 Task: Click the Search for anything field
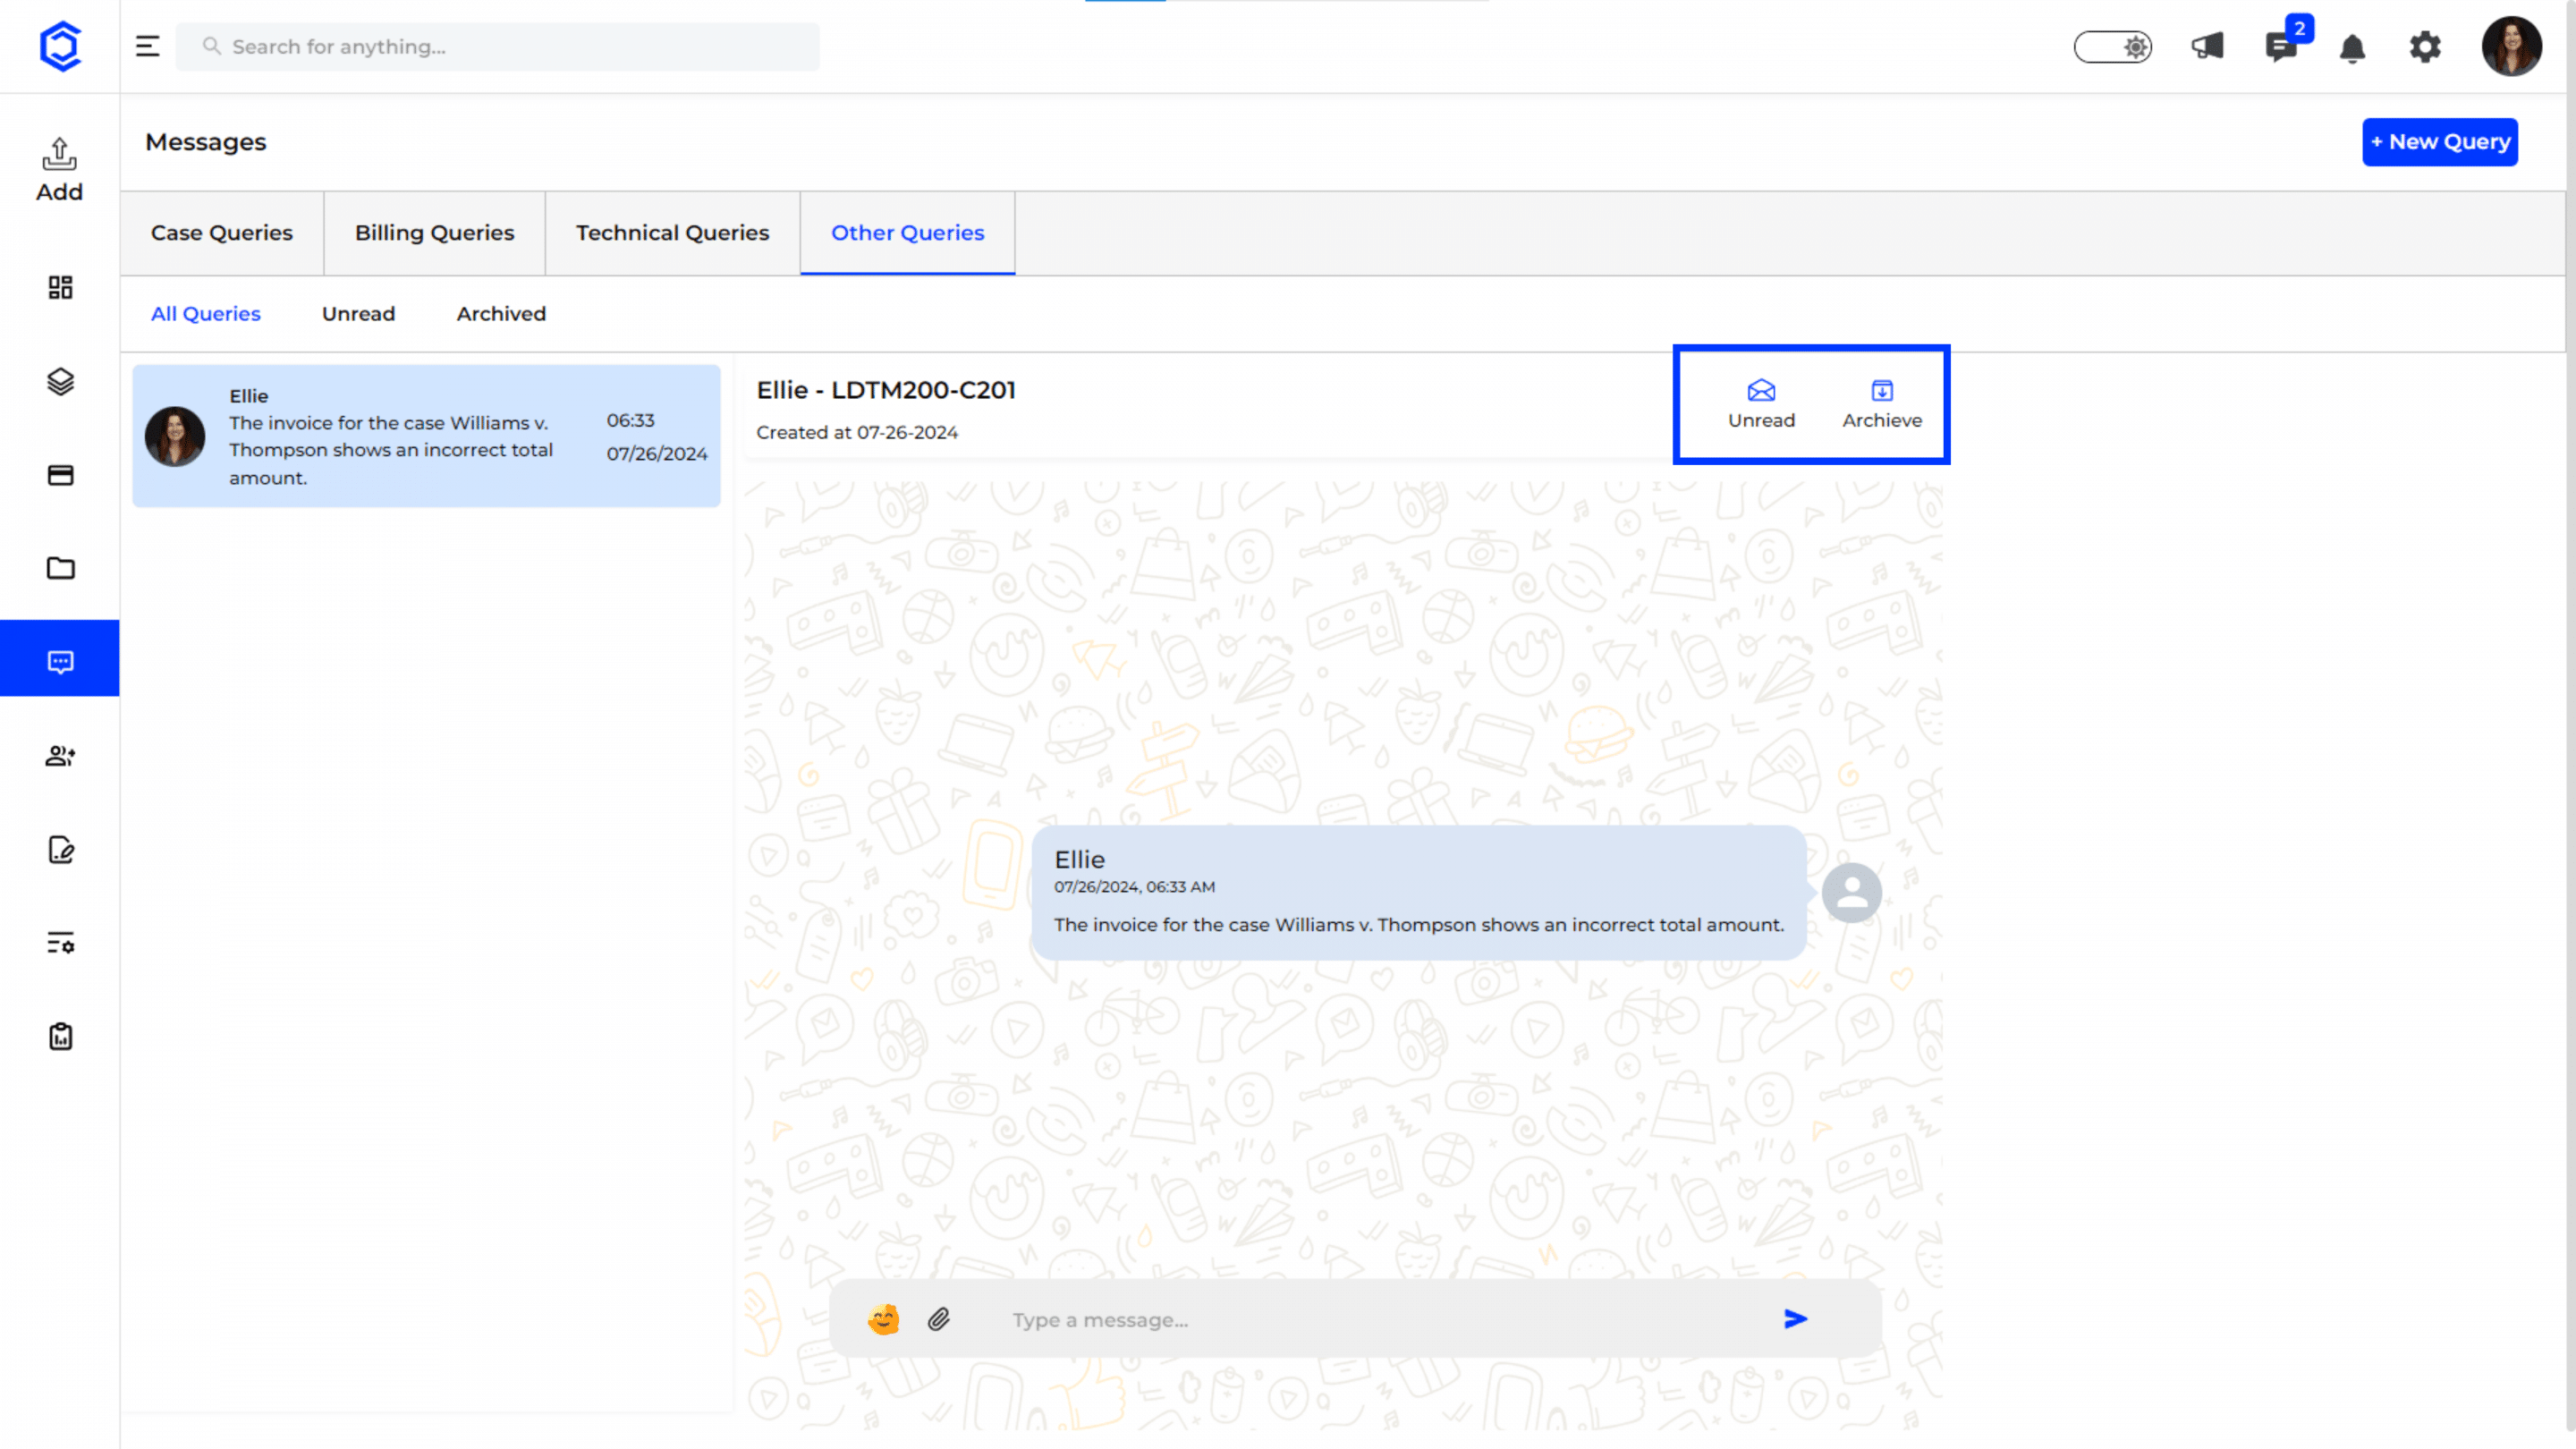click(498, 47)
